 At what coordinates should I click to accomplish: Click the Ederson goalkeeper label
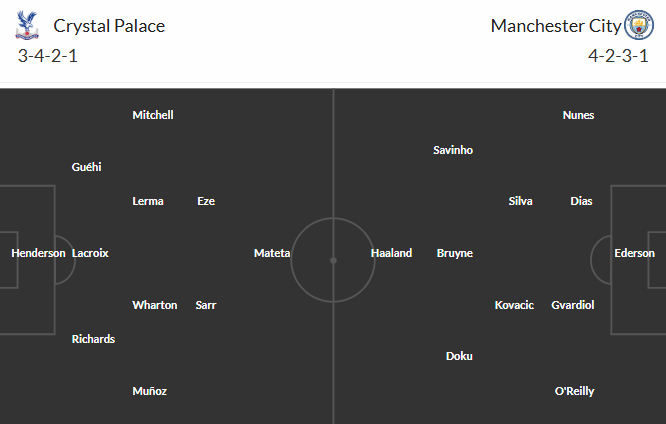(x=635, y=253)
